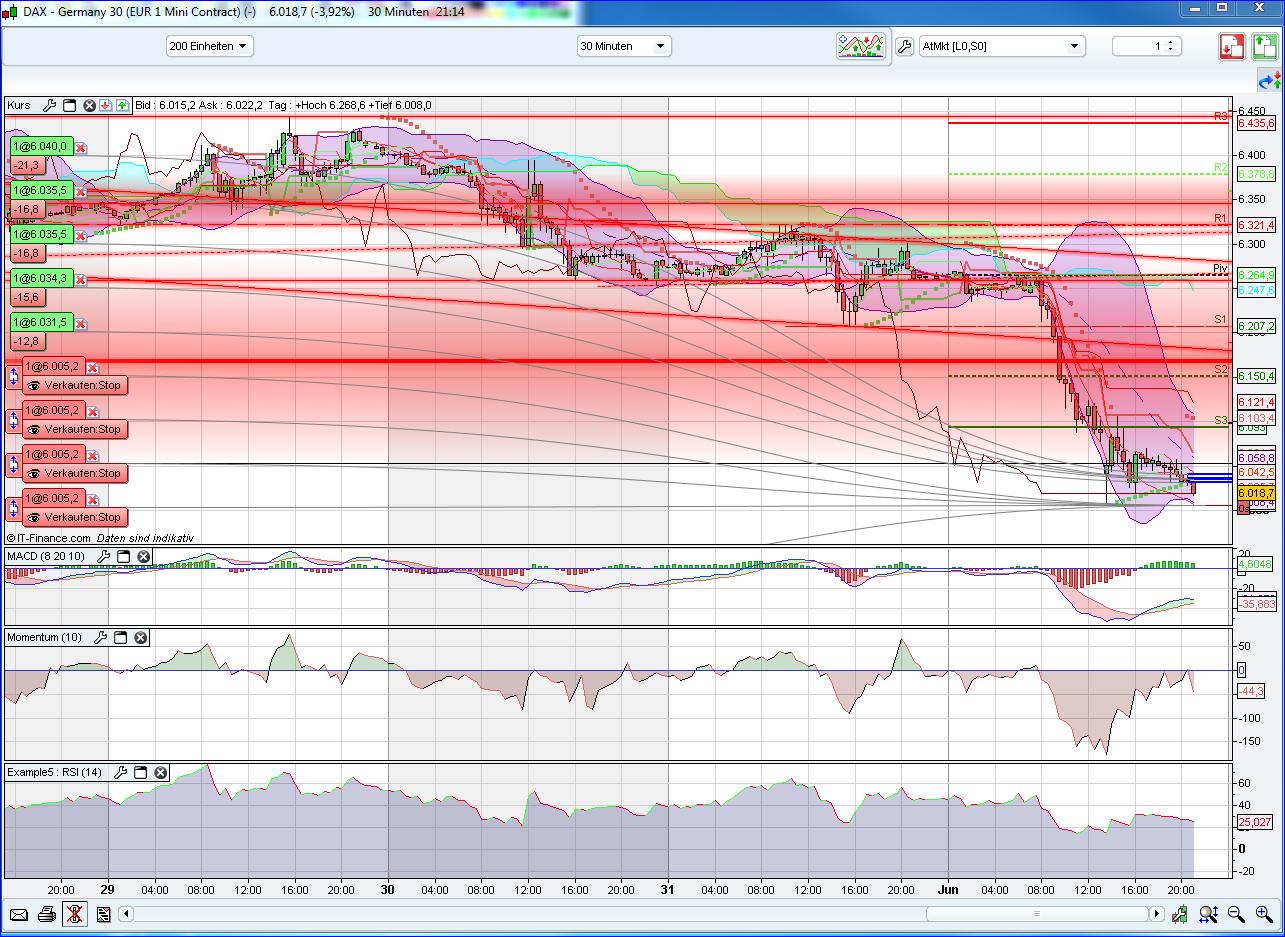Open the 200 Einheiten dropdown
The width and height of the screenshot is (1285, 937).
(210, 46)
